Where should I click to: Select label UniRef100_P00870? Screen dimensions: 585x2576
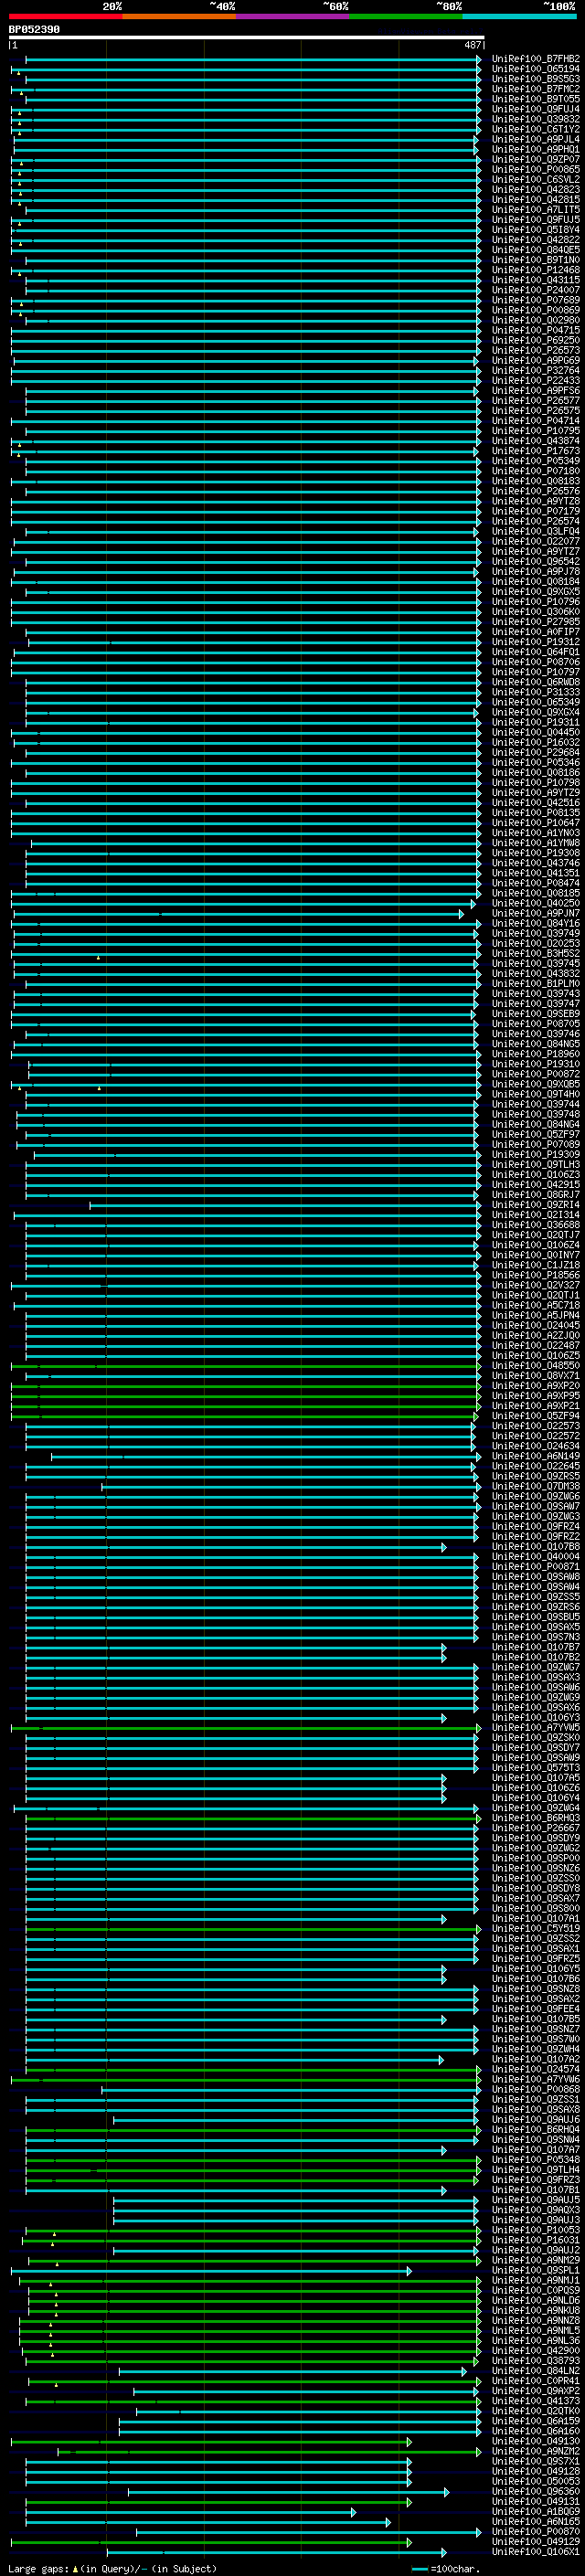pyautogui.click(x=536, y=2532)
